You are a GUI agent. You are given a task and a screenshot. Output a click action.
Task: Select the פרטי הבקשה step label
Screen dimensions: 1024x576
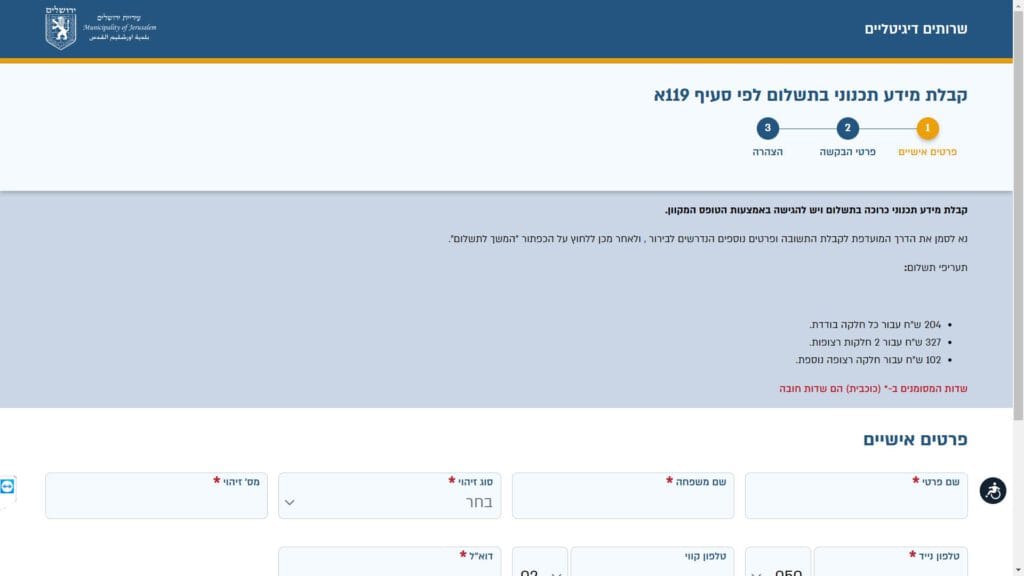847,152
